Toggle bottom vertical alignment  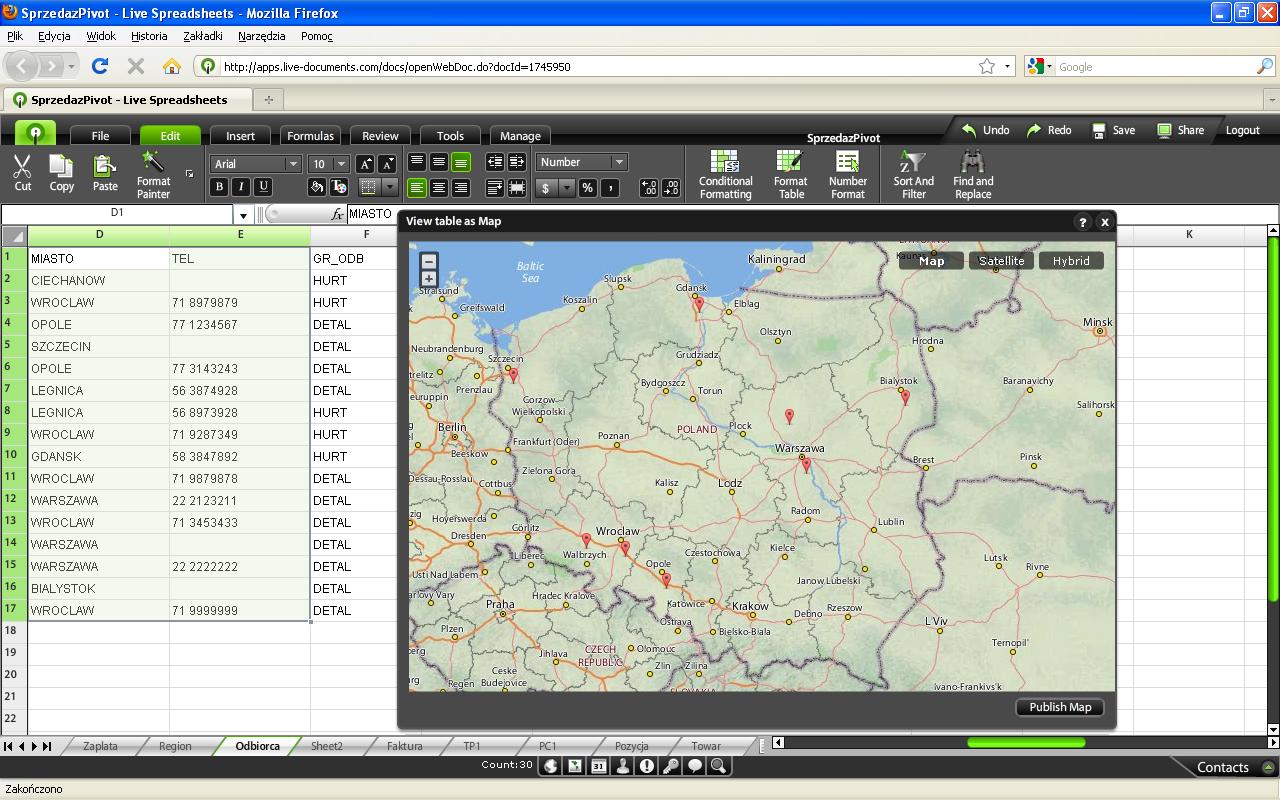pyautogui.click(x=461, y=162)
